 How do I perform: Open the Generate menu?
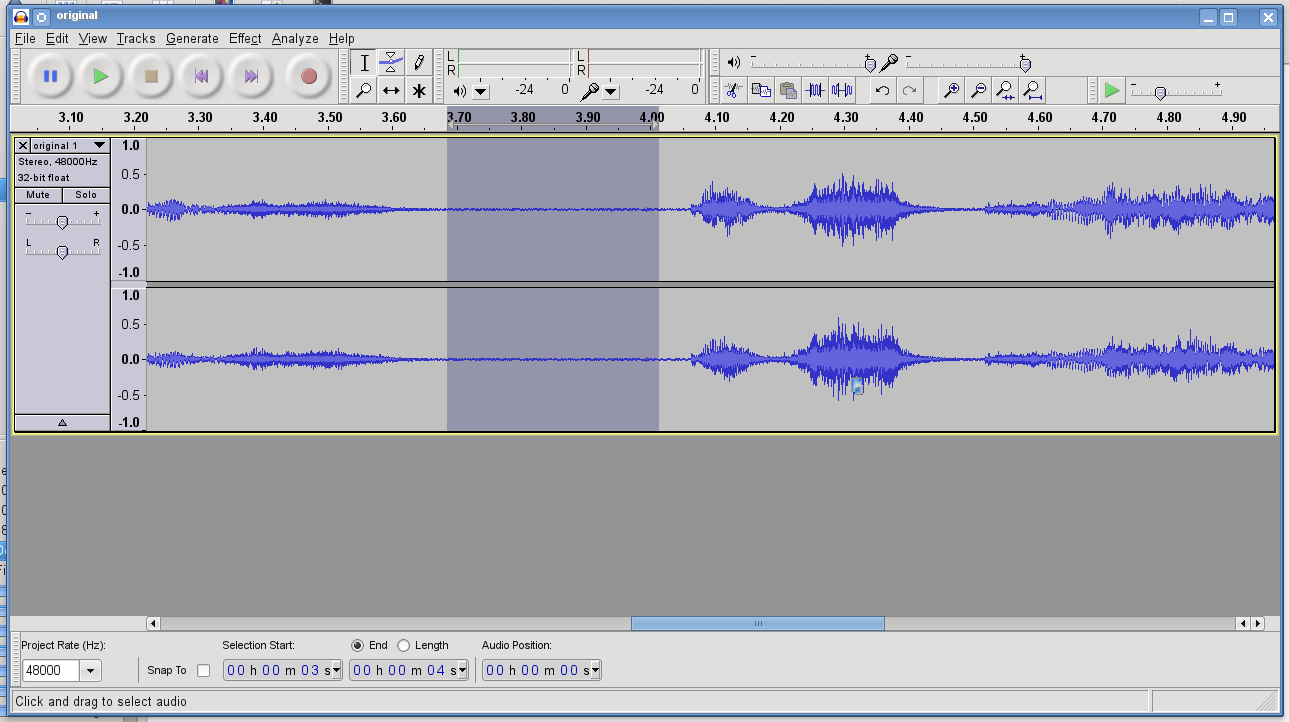(192, 39)
